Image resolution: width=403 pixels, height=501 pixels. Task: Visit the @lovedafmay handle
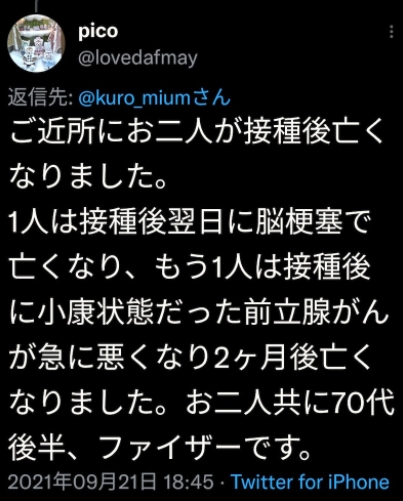click(138, 58)
